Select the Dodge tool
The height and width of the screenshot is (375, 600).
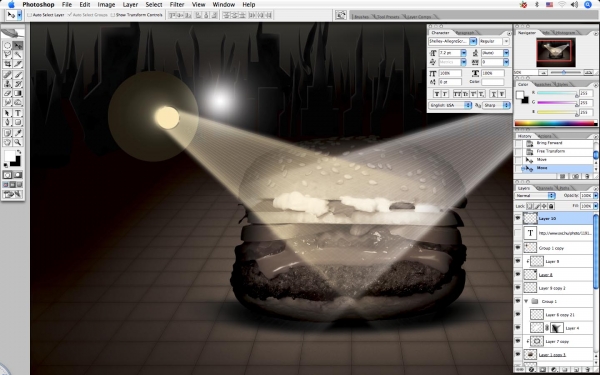coord(18,102)
